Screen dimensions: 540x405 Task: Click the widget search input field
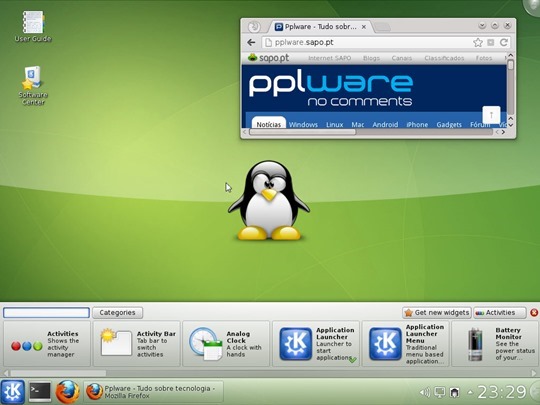[x=46, y=312]
